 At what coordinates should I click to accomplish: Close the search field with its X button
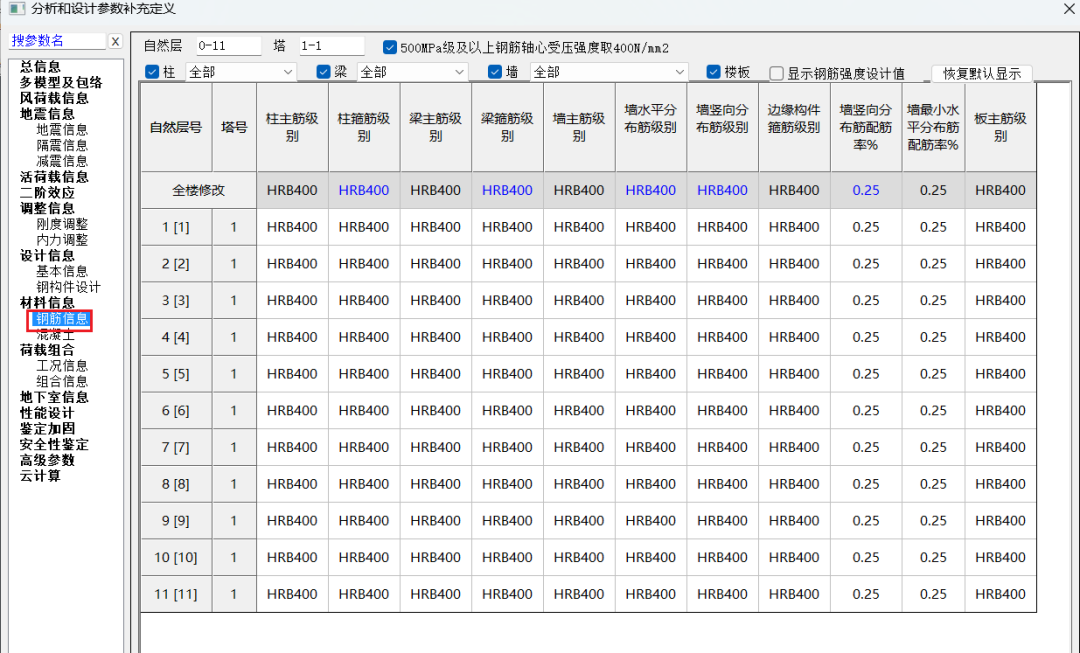coord(116,41)
